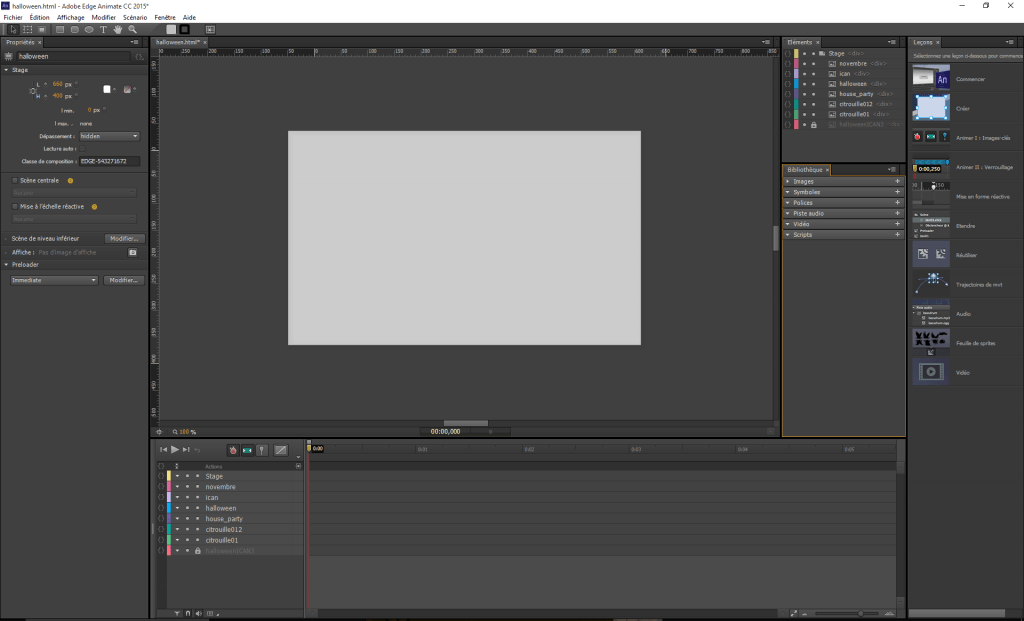
Task: Jump to start of timeline
Action: click(x=163, y=449)
